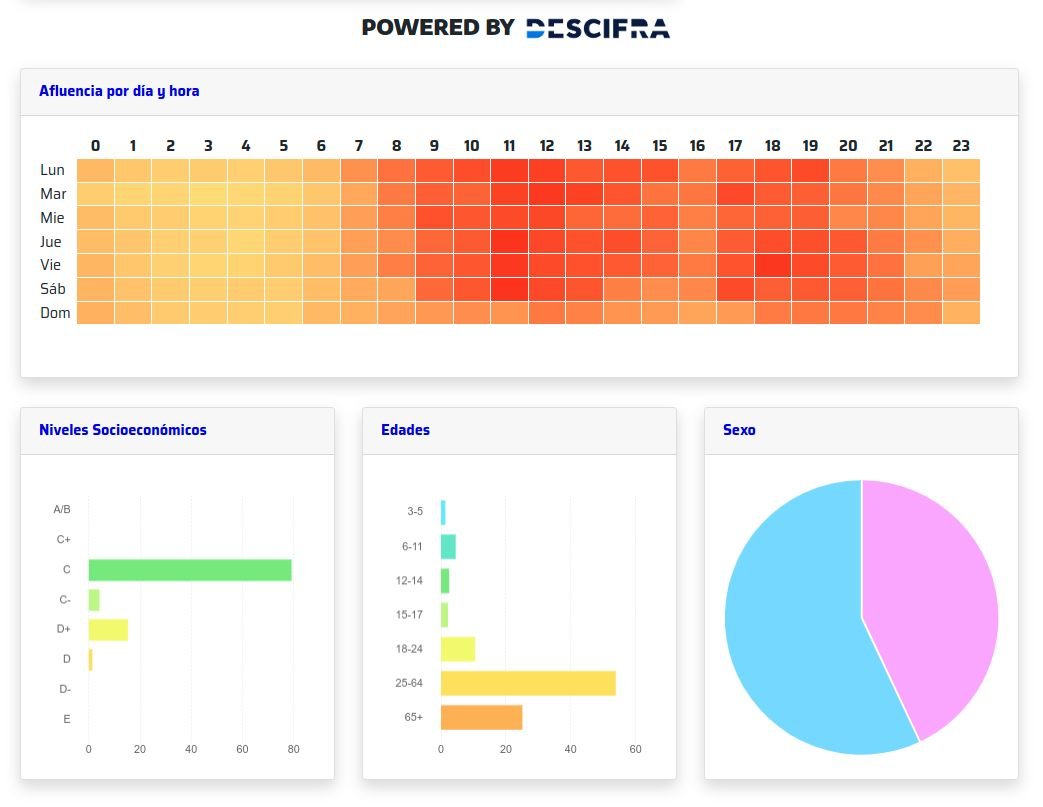Click the green C bar in Niveles Socioeconómicos
Image resolution: width=1043 pixels, height=807 pixels.
190,570
